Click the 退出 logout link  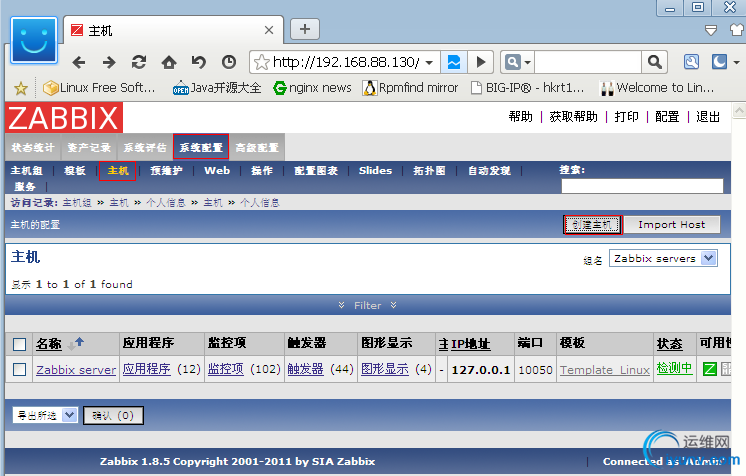(707, 117)
